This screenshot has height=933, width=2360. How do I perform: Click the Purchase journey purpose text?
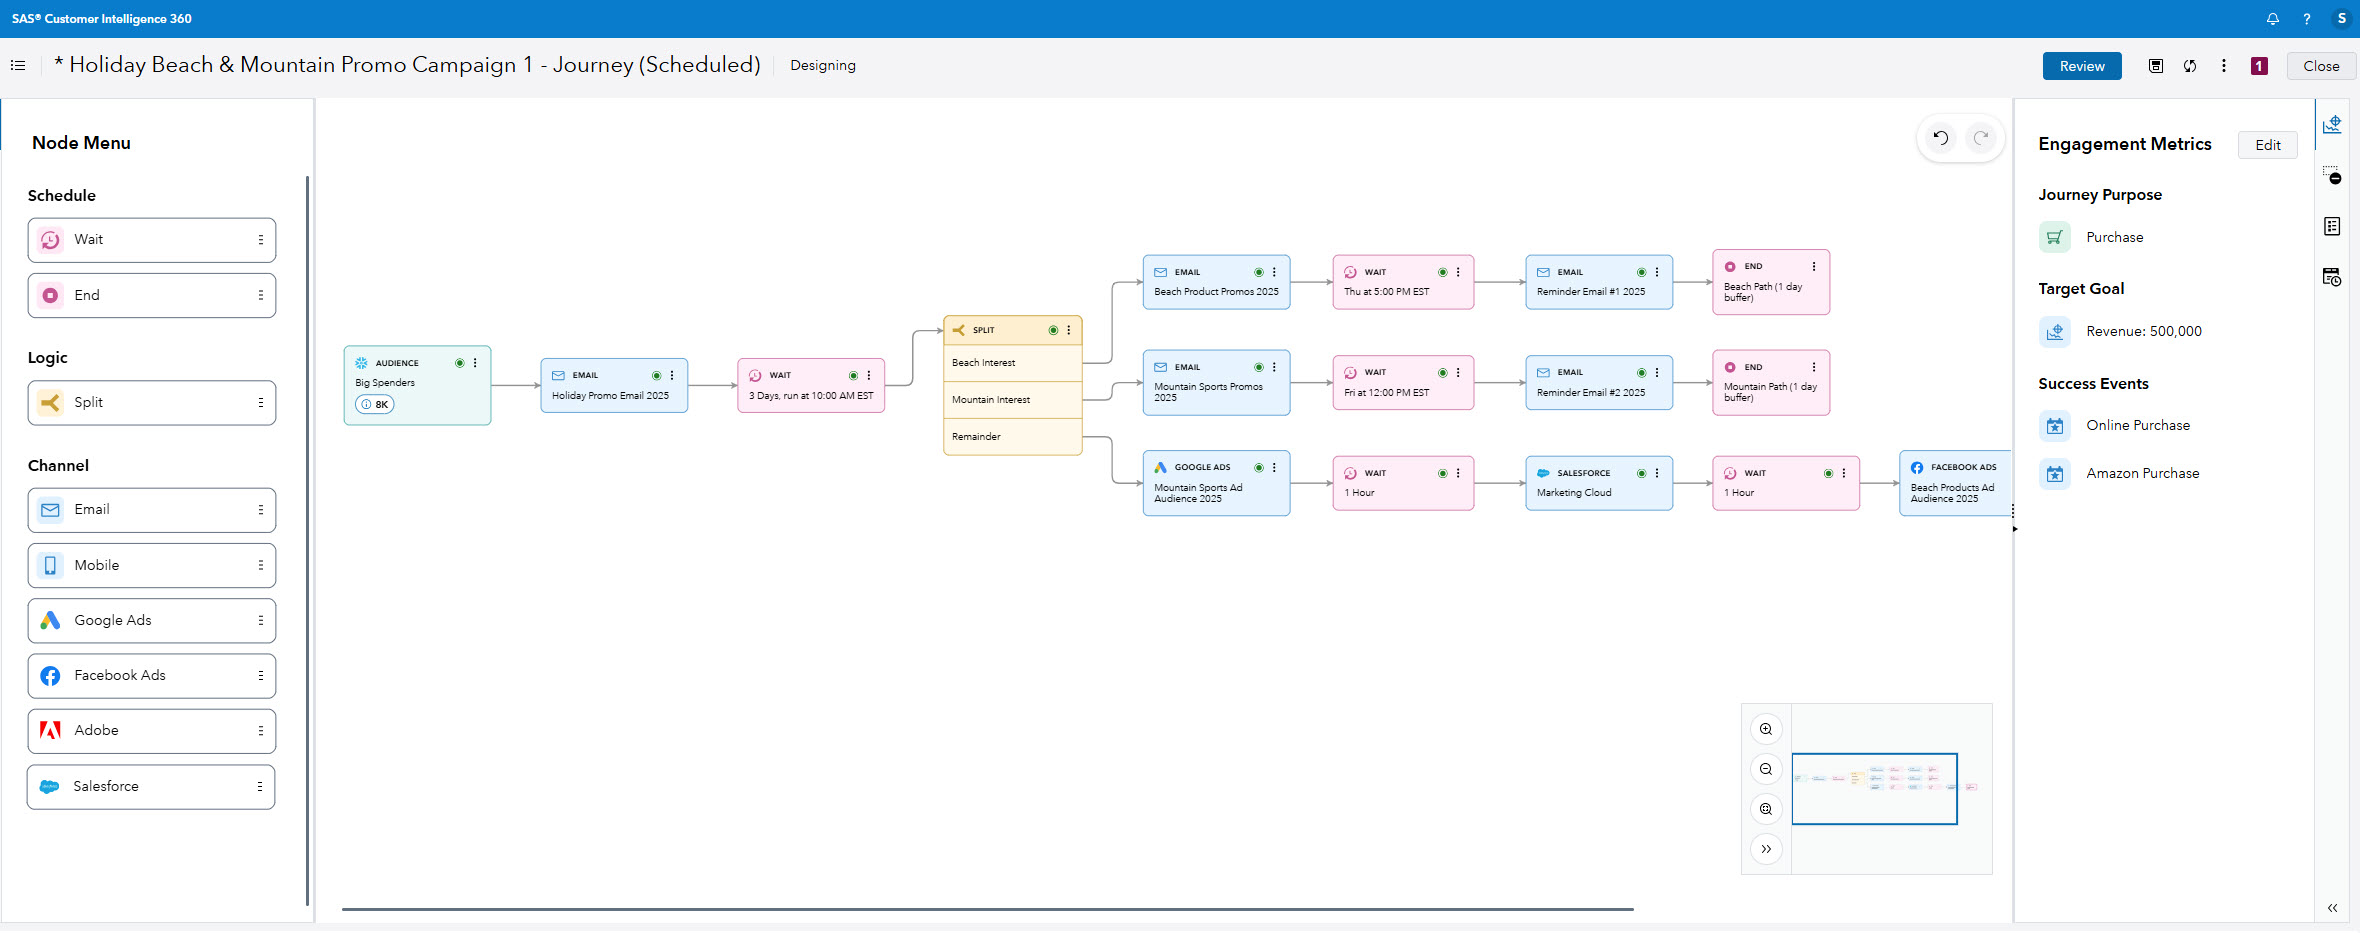[2115, 238]
